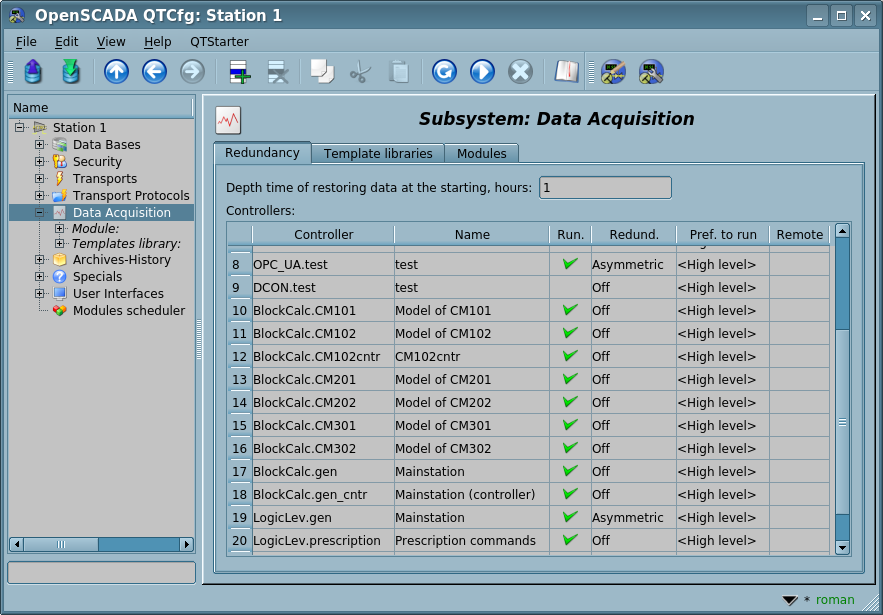Switch to the Template libraries tab

378,154
